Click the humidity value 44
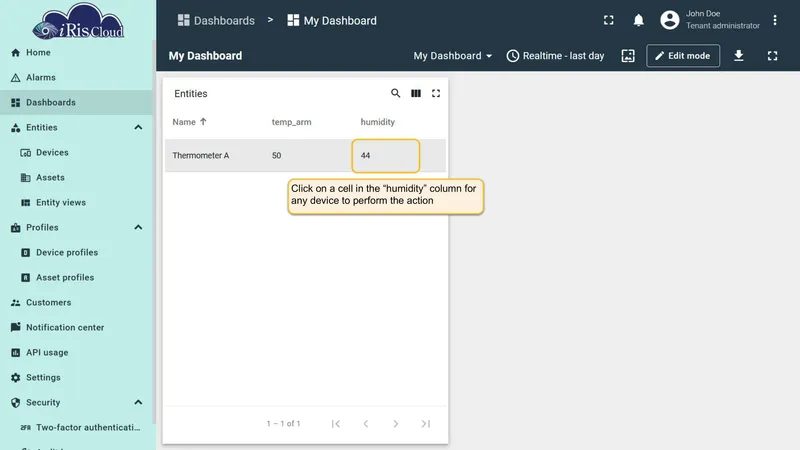The width and height of the screenshot is (800, 450). pos(365,156)
